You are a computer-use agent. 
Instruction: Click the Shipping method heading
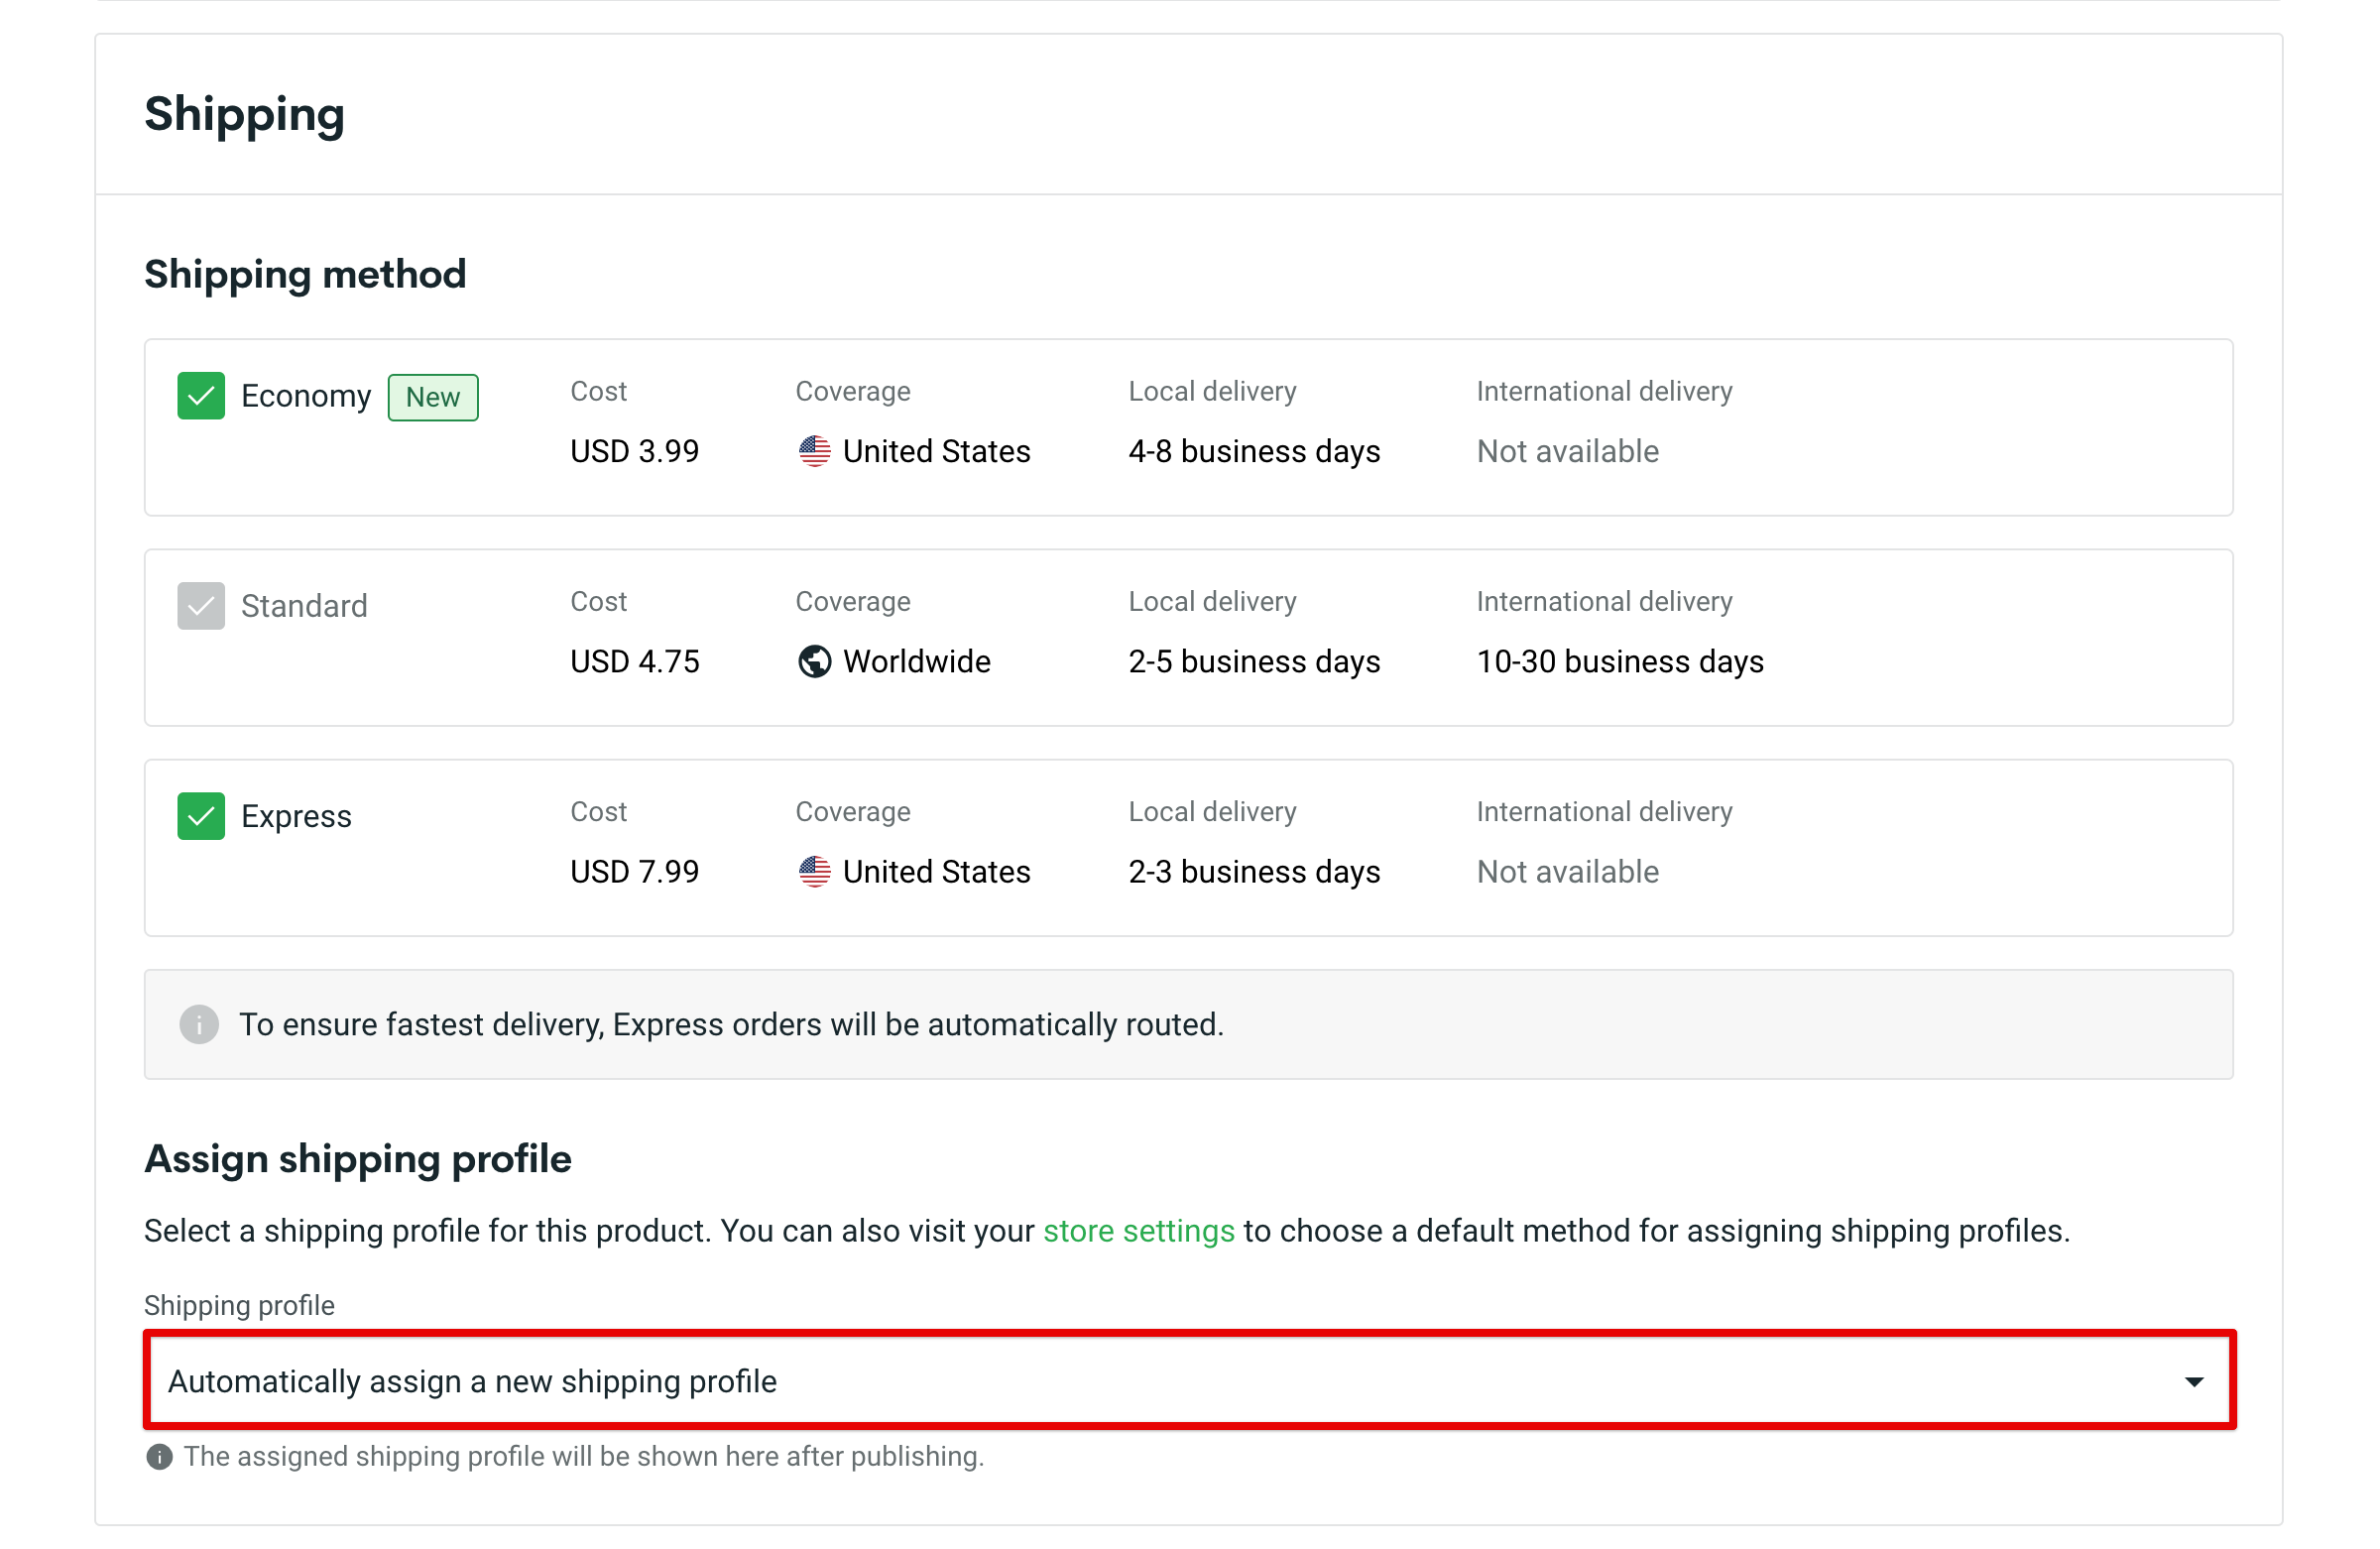[x=305, y=273]
